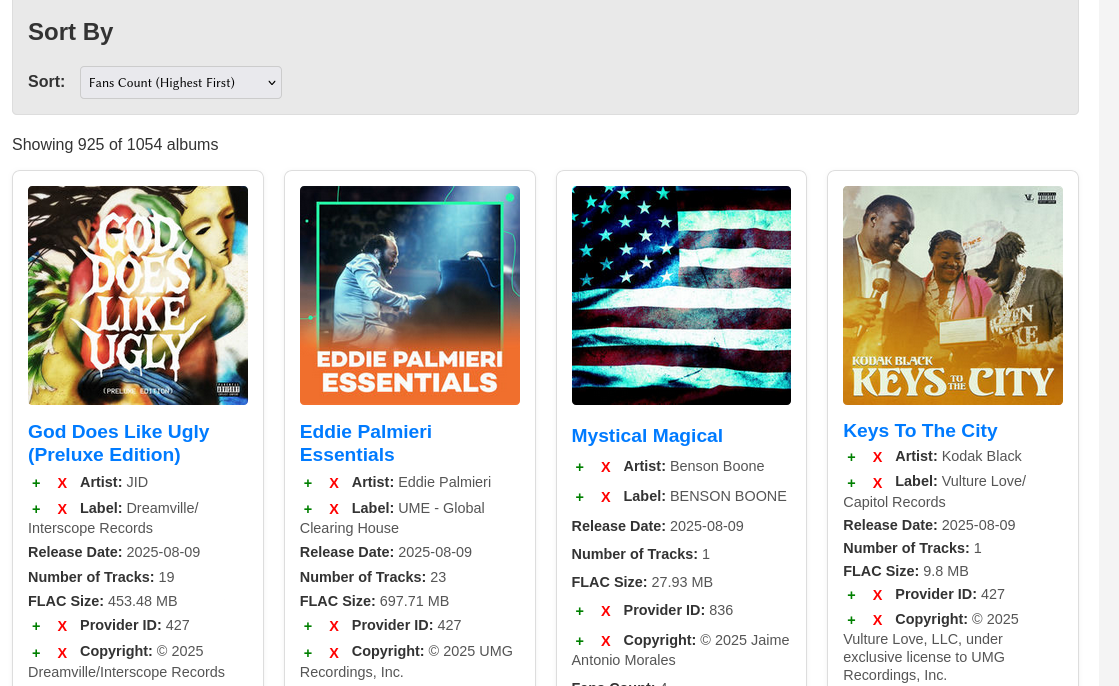Click God Does Like Ugly album cover
The height and width of the screenshot is (686, 1119).
click(x=138, y=296)
